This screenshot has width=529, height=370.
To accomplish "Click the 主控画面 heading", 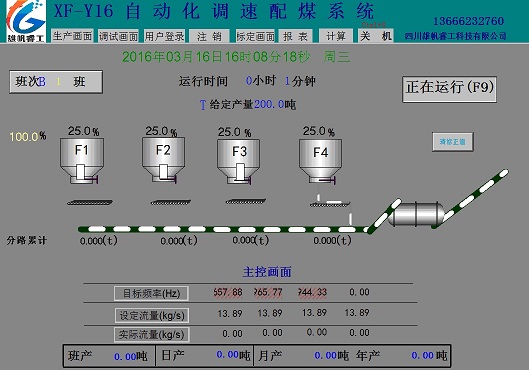I will 267,272.
